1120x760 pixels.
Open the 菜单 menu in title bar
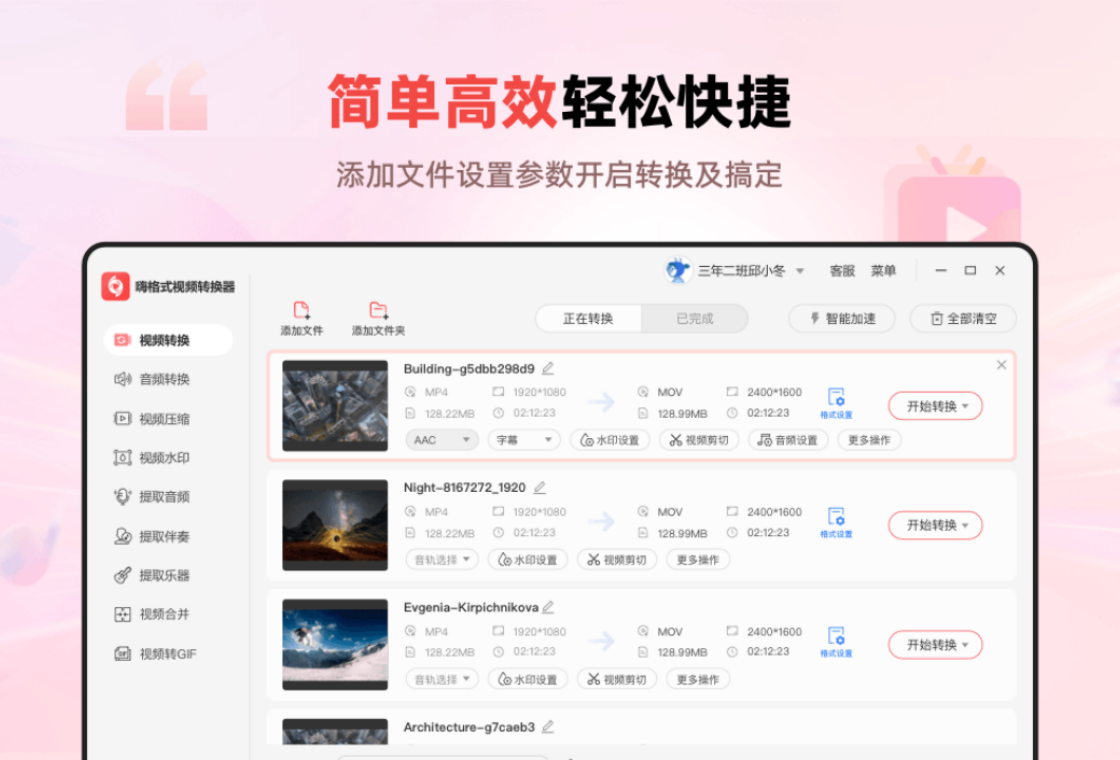(x=883, y=271)
